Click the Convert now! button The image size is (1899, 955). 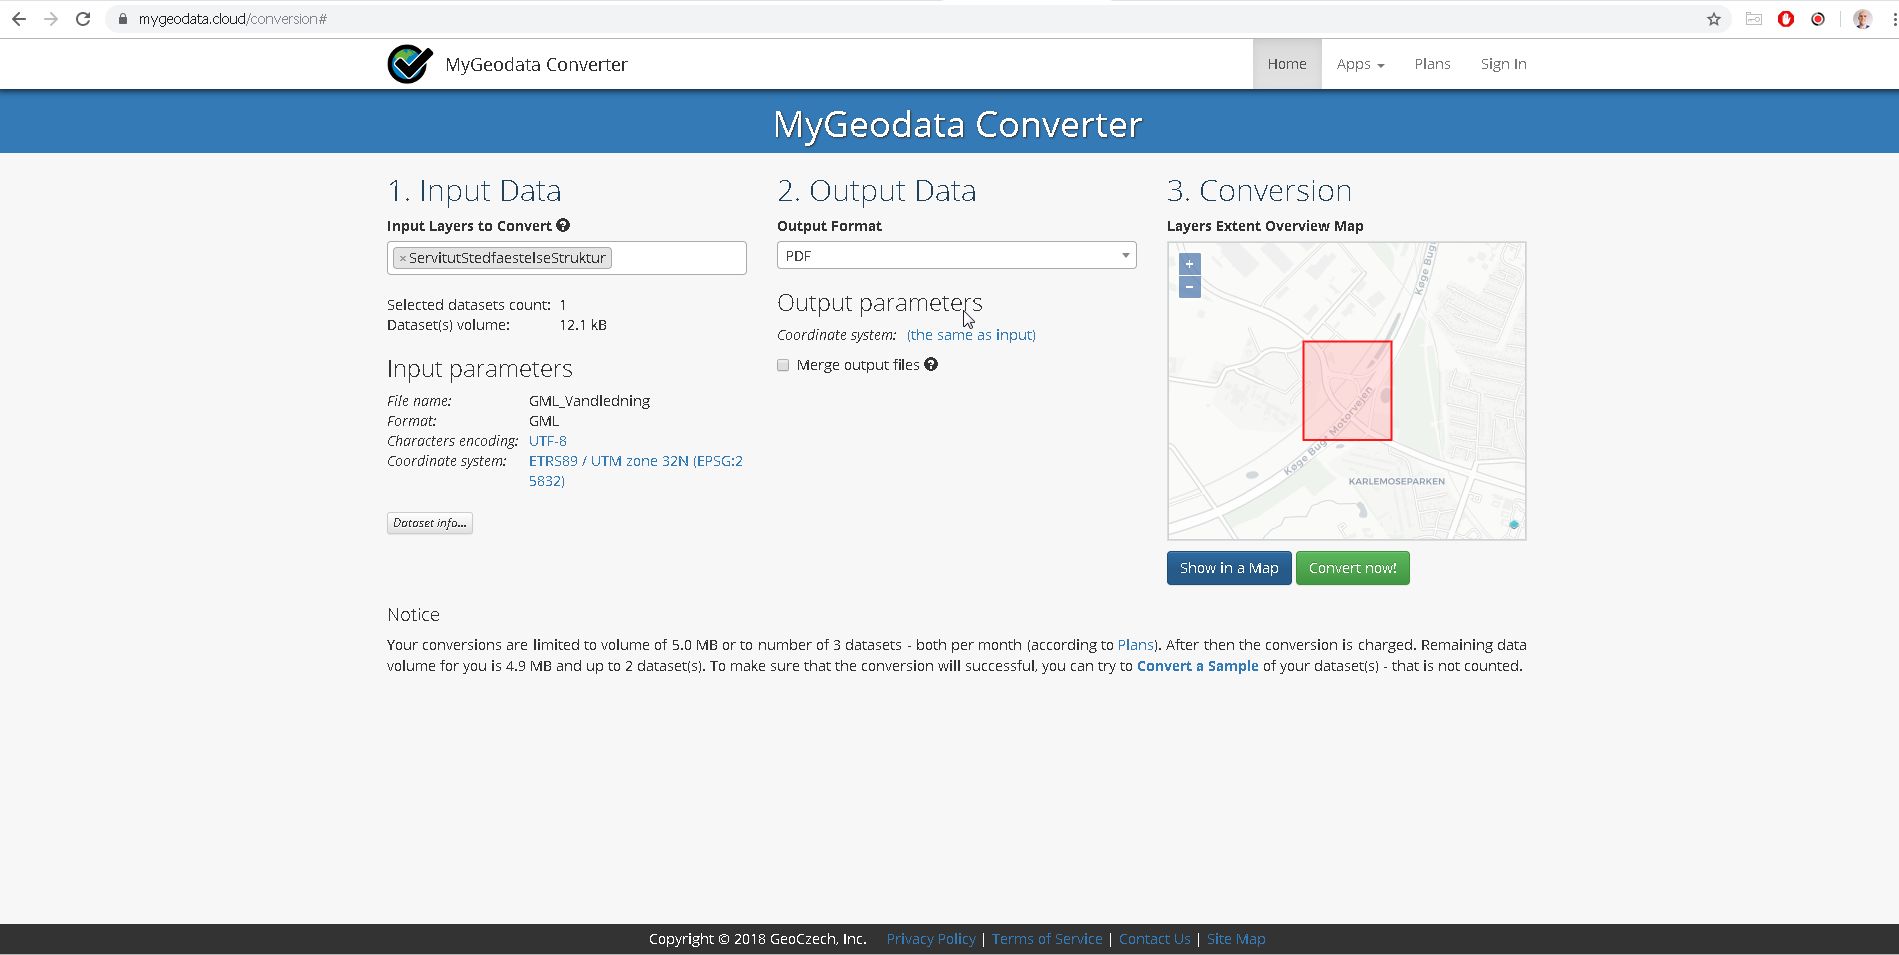1352,568
